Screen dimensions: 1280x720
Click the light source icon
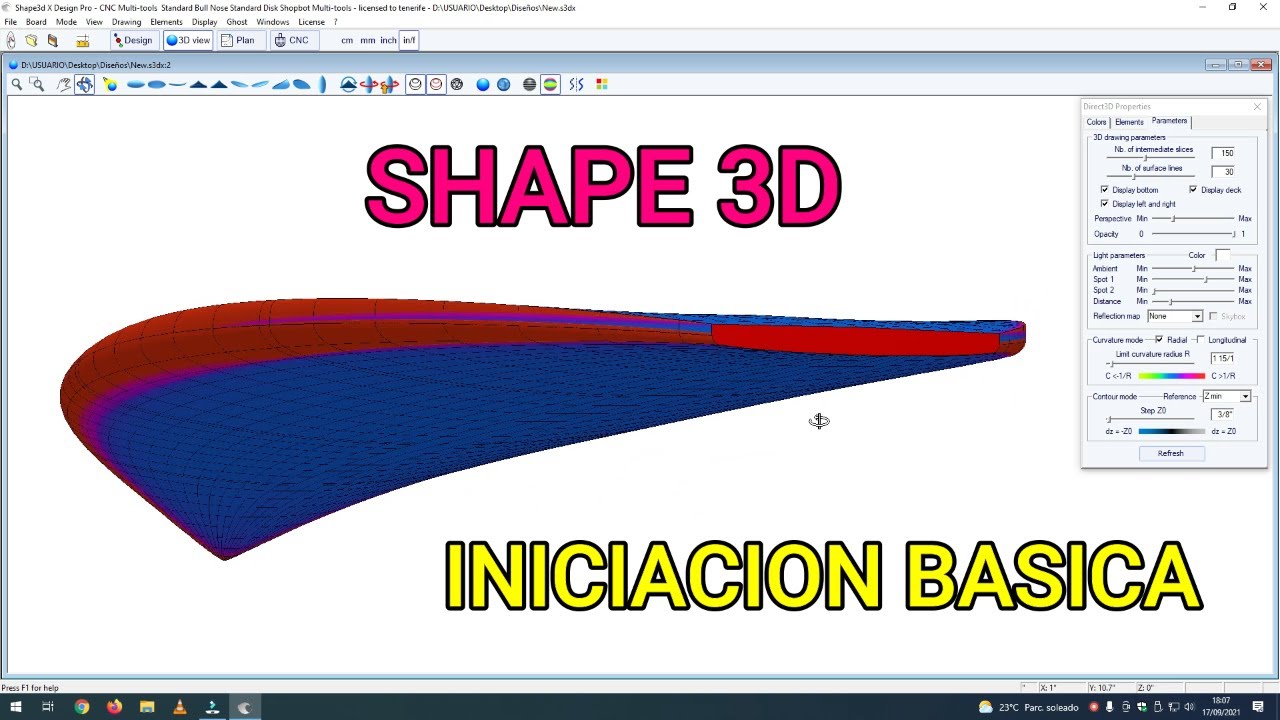pyautogui.click(x=110, y=85)
